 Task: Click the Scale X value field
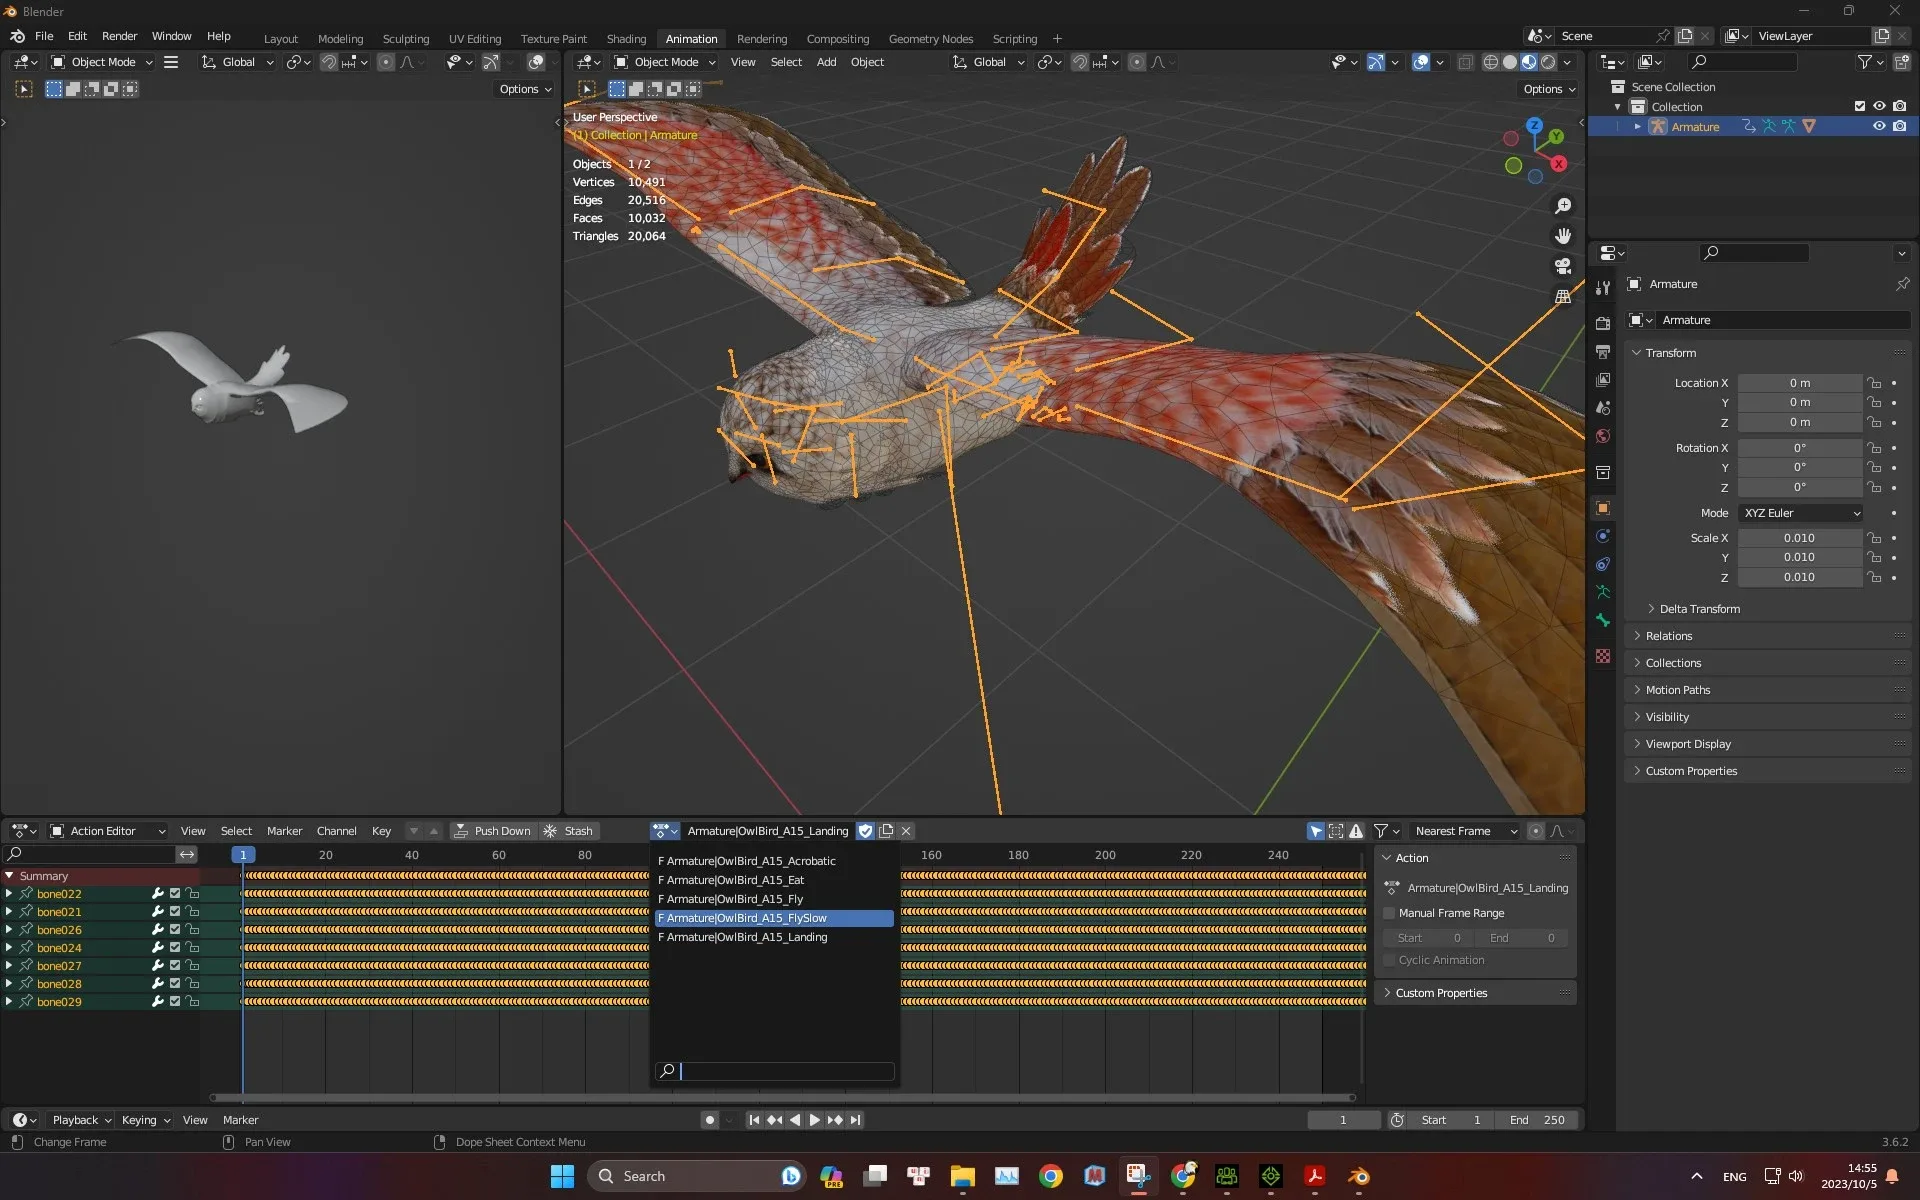(1799, 538)
